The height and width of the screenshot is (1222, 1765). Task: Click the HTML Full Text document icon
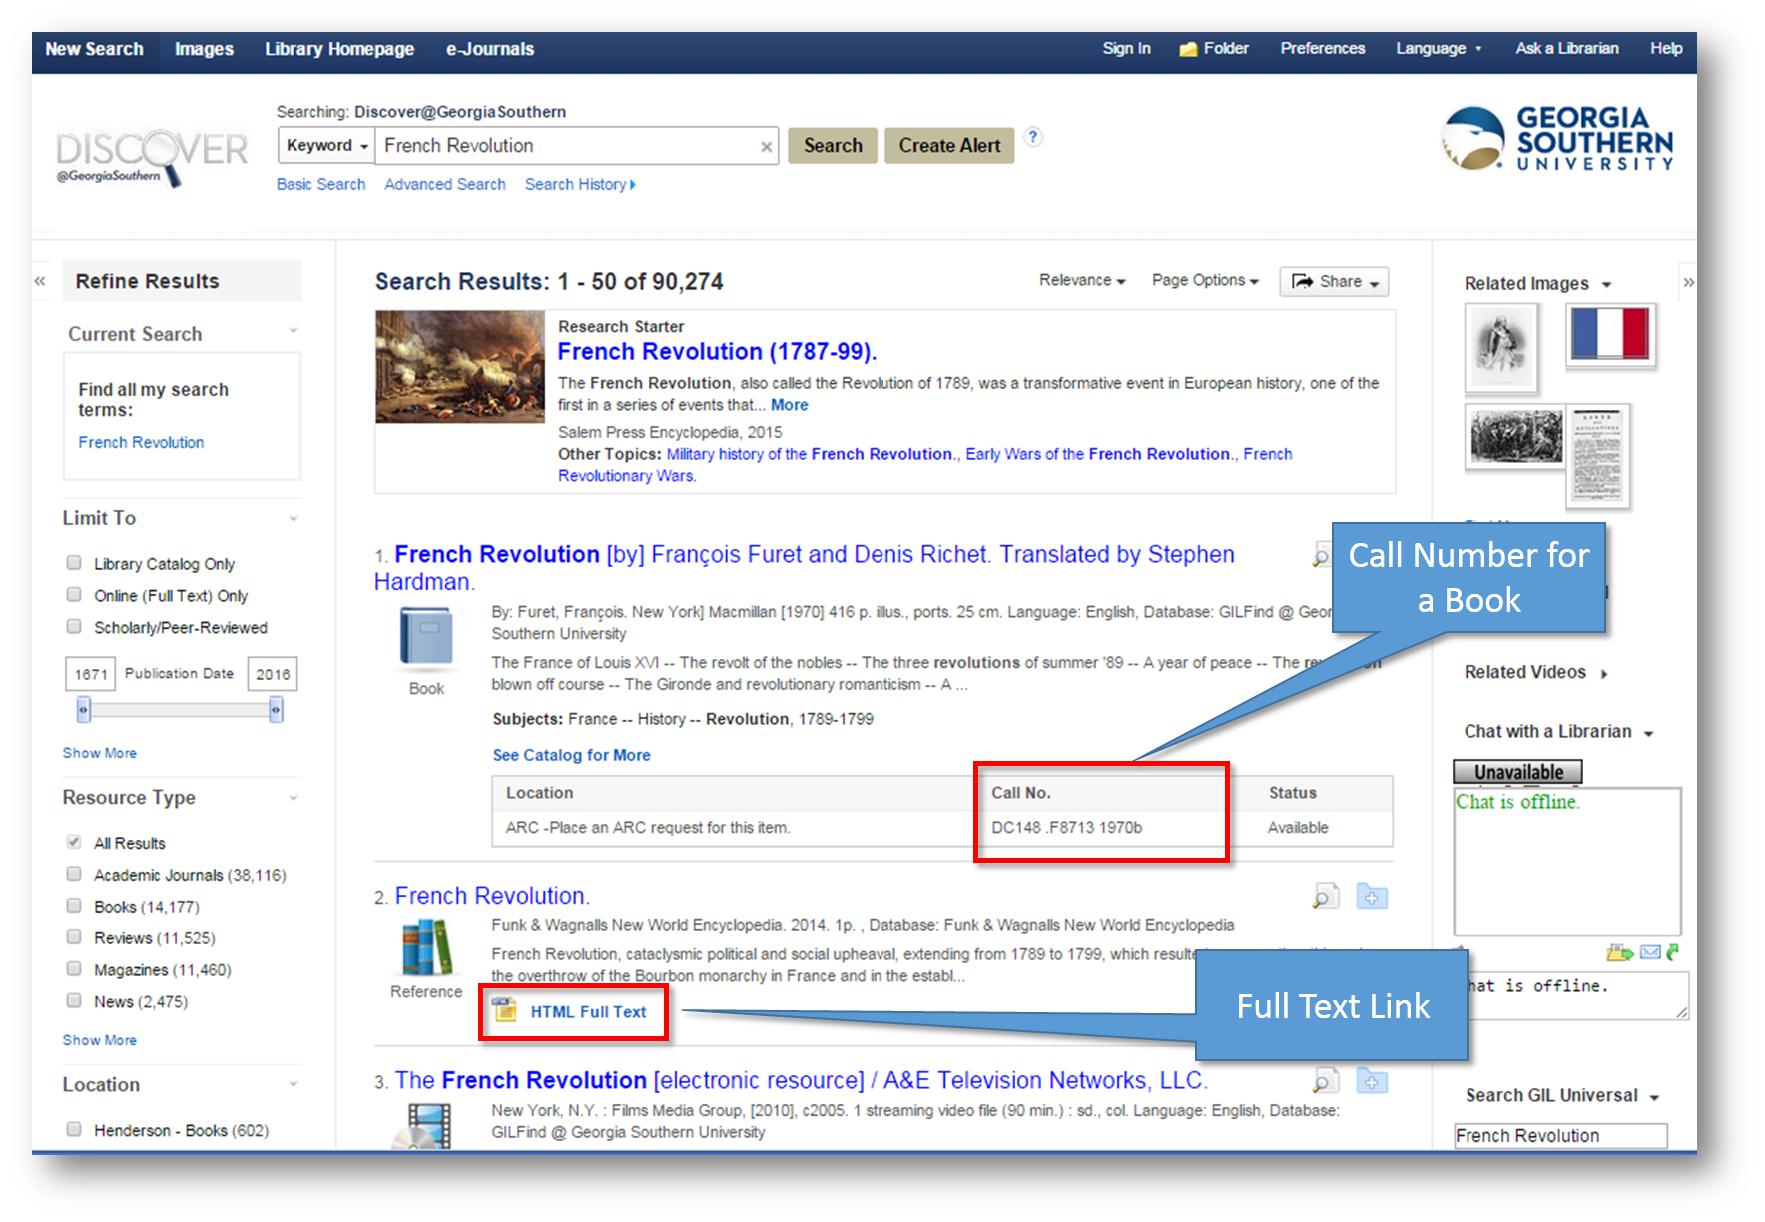505,1010
